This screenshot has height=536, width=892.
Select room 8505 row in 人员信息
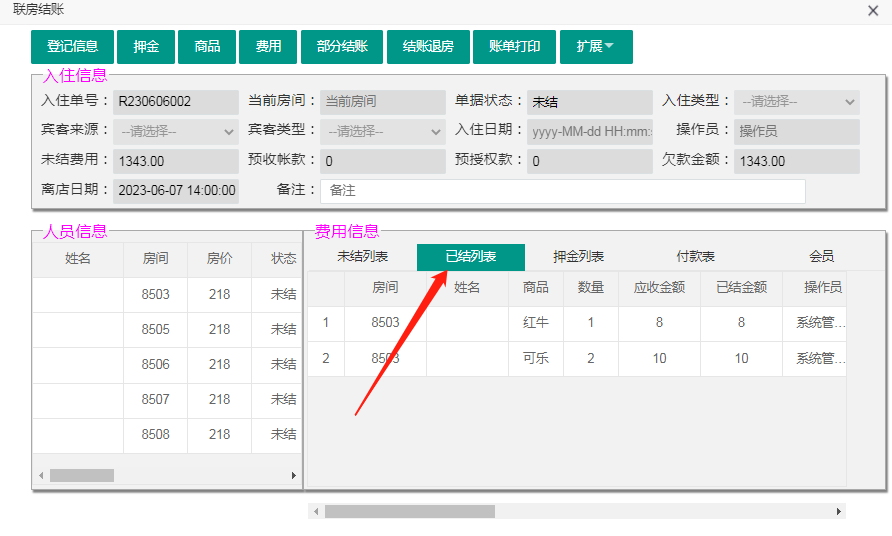(x=155, y=329)
